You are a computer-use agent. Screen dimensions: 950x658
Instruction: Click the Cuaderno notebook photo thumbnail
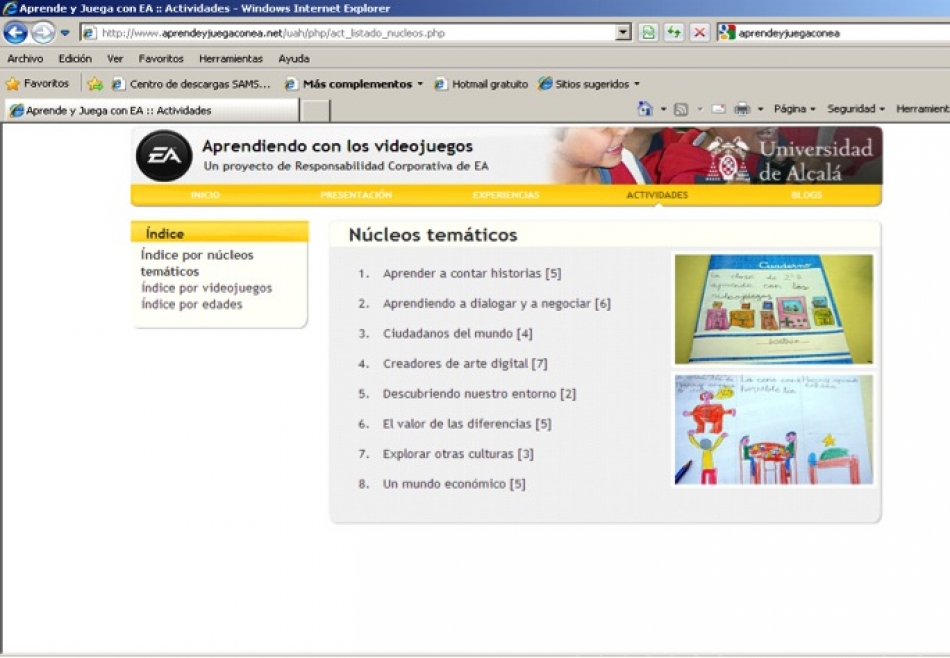(x=774, y=309)
